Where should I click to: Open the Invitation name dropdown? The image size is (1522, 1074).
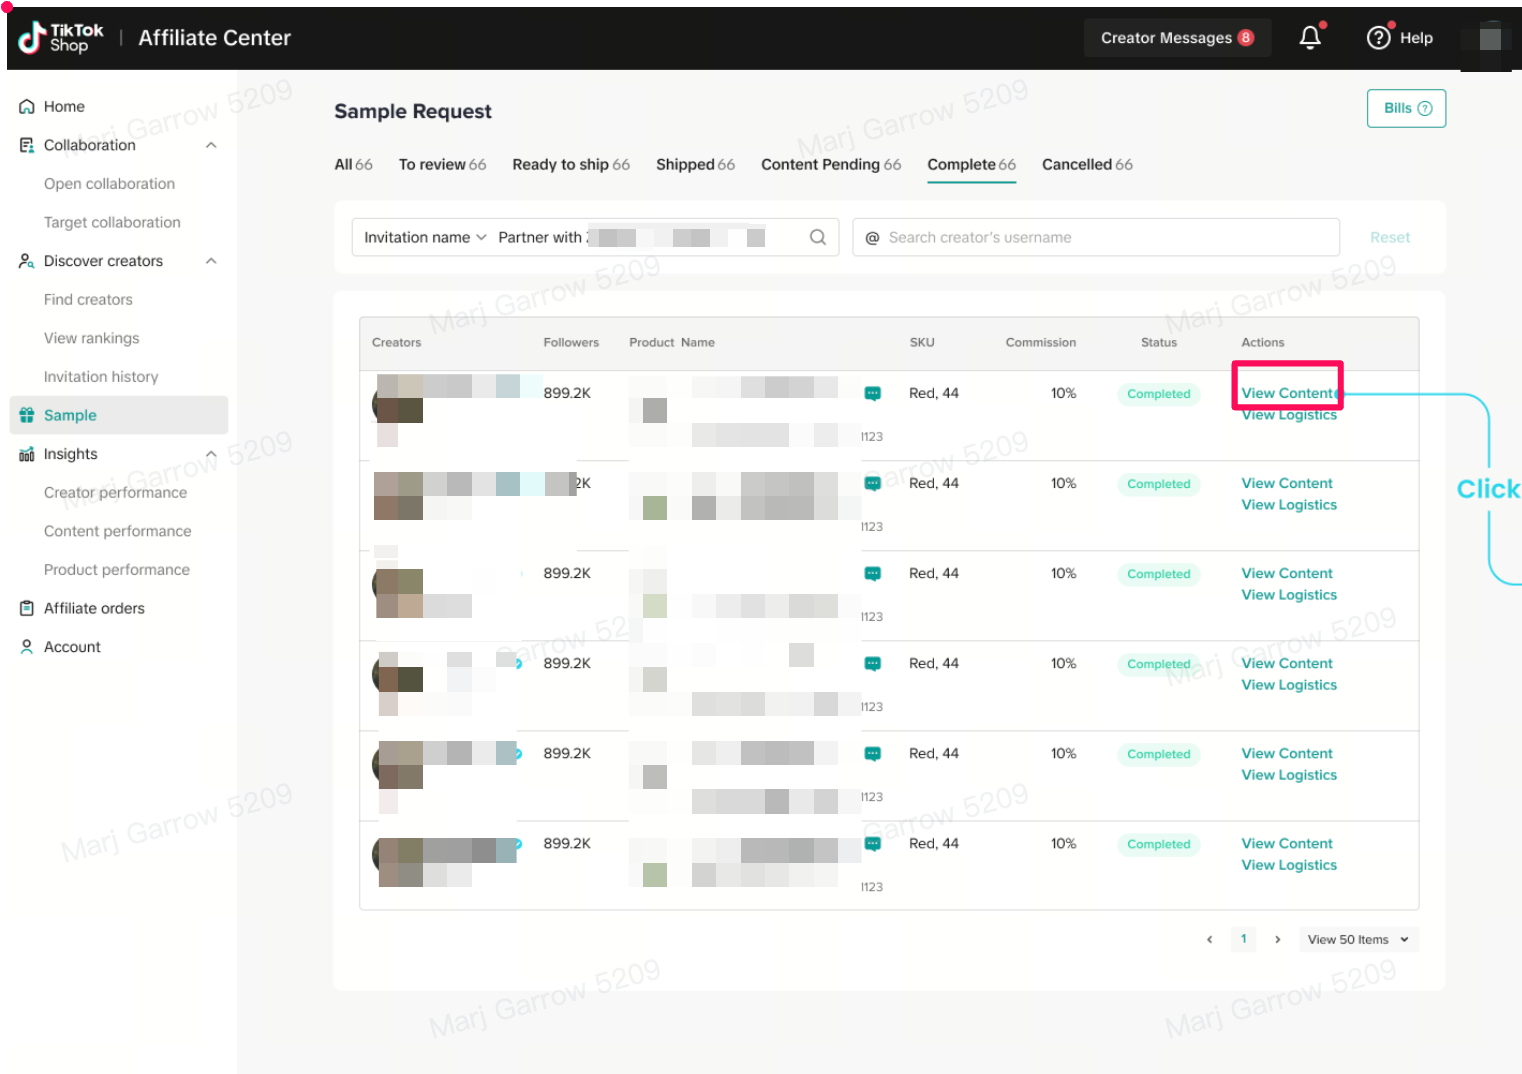(425, 237)
